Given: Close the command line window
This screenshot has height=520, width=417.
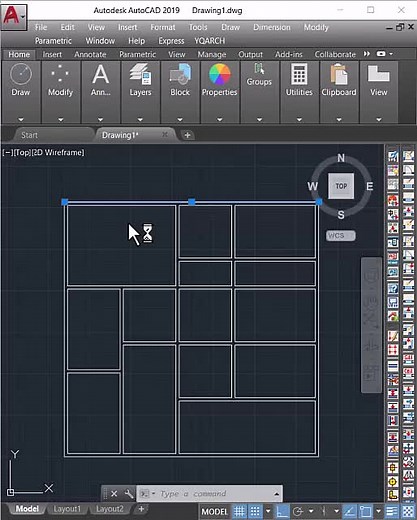Looking at the screenshot, I should tap(114, 494).
